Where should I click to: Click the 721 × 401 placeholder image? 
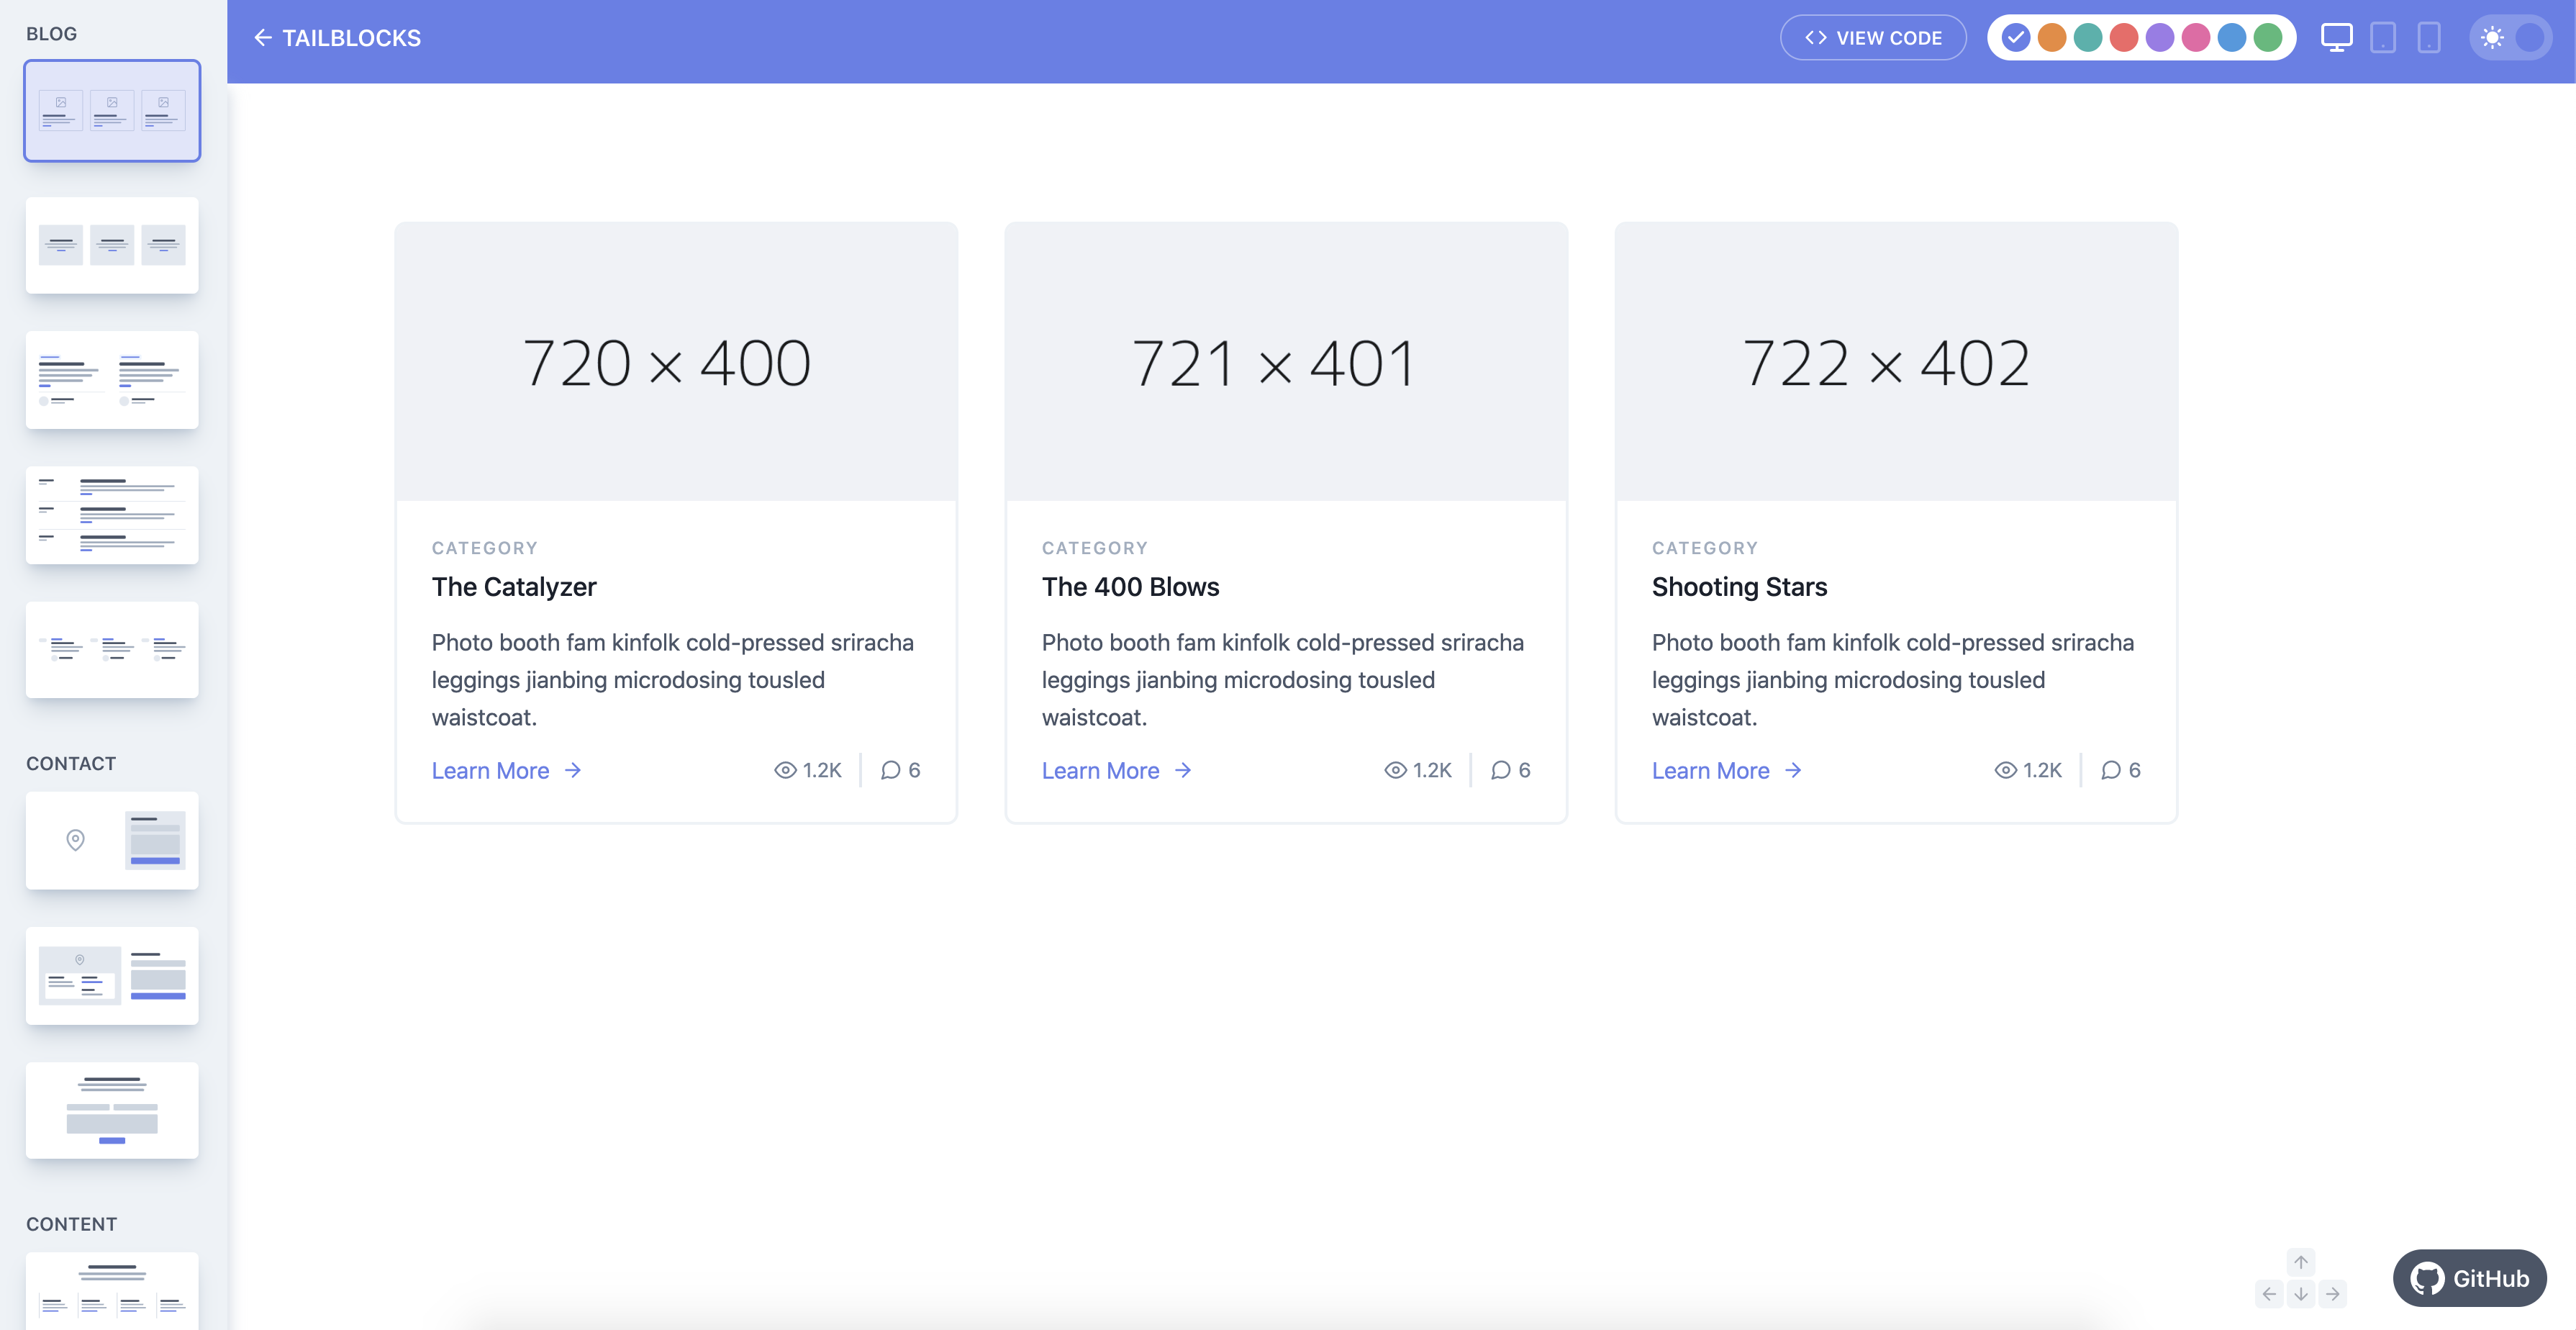(x=1285, y=362)
